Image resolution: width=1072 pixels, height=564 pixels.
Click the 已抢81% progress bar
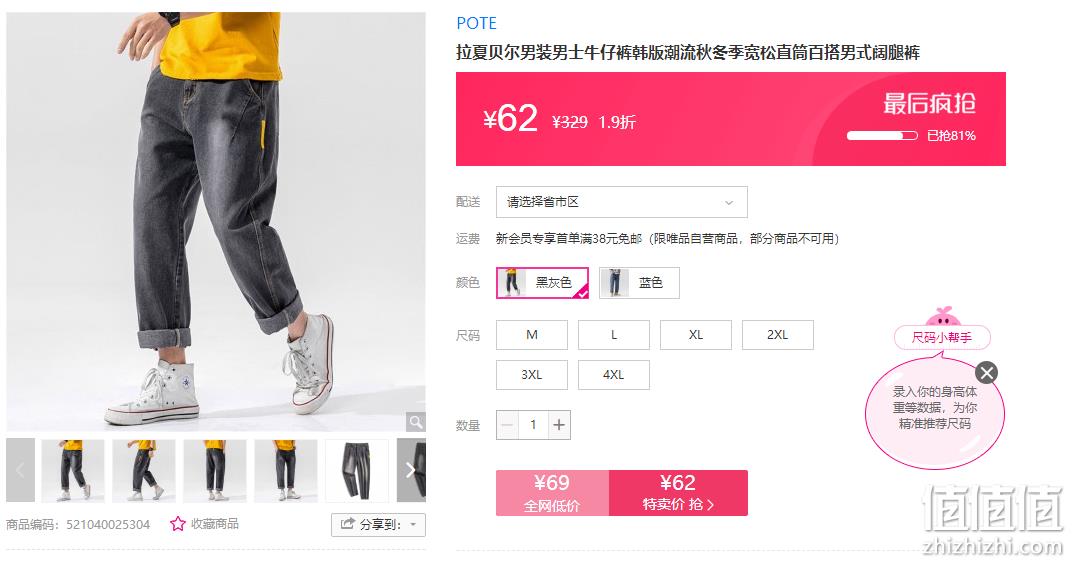tap(882, 135)
